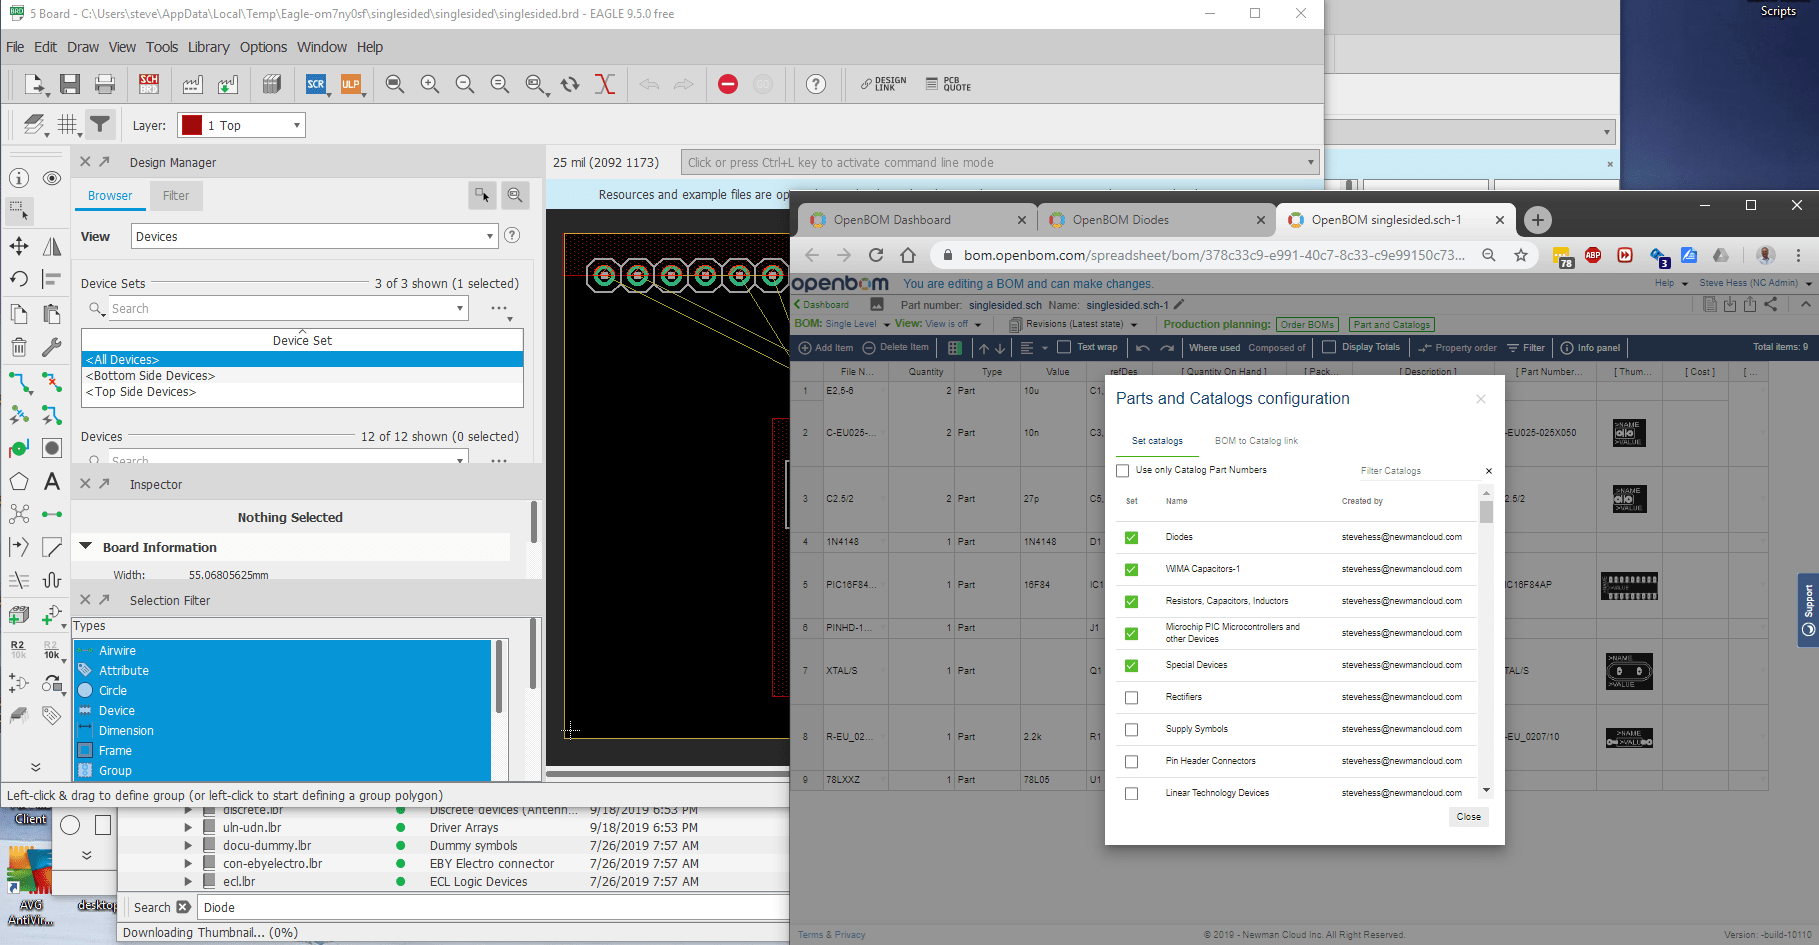Uncheck the Diodes catalog checkbox
This screenshot has height=945, width=1819.
point(1131,537)
